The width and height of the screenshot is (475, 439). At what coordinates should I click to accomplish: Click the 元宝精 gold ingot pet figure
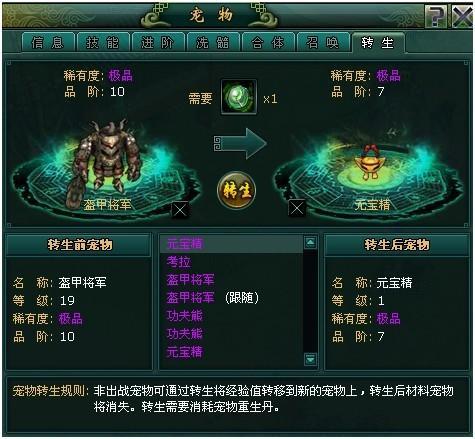[x=367, y=162]
